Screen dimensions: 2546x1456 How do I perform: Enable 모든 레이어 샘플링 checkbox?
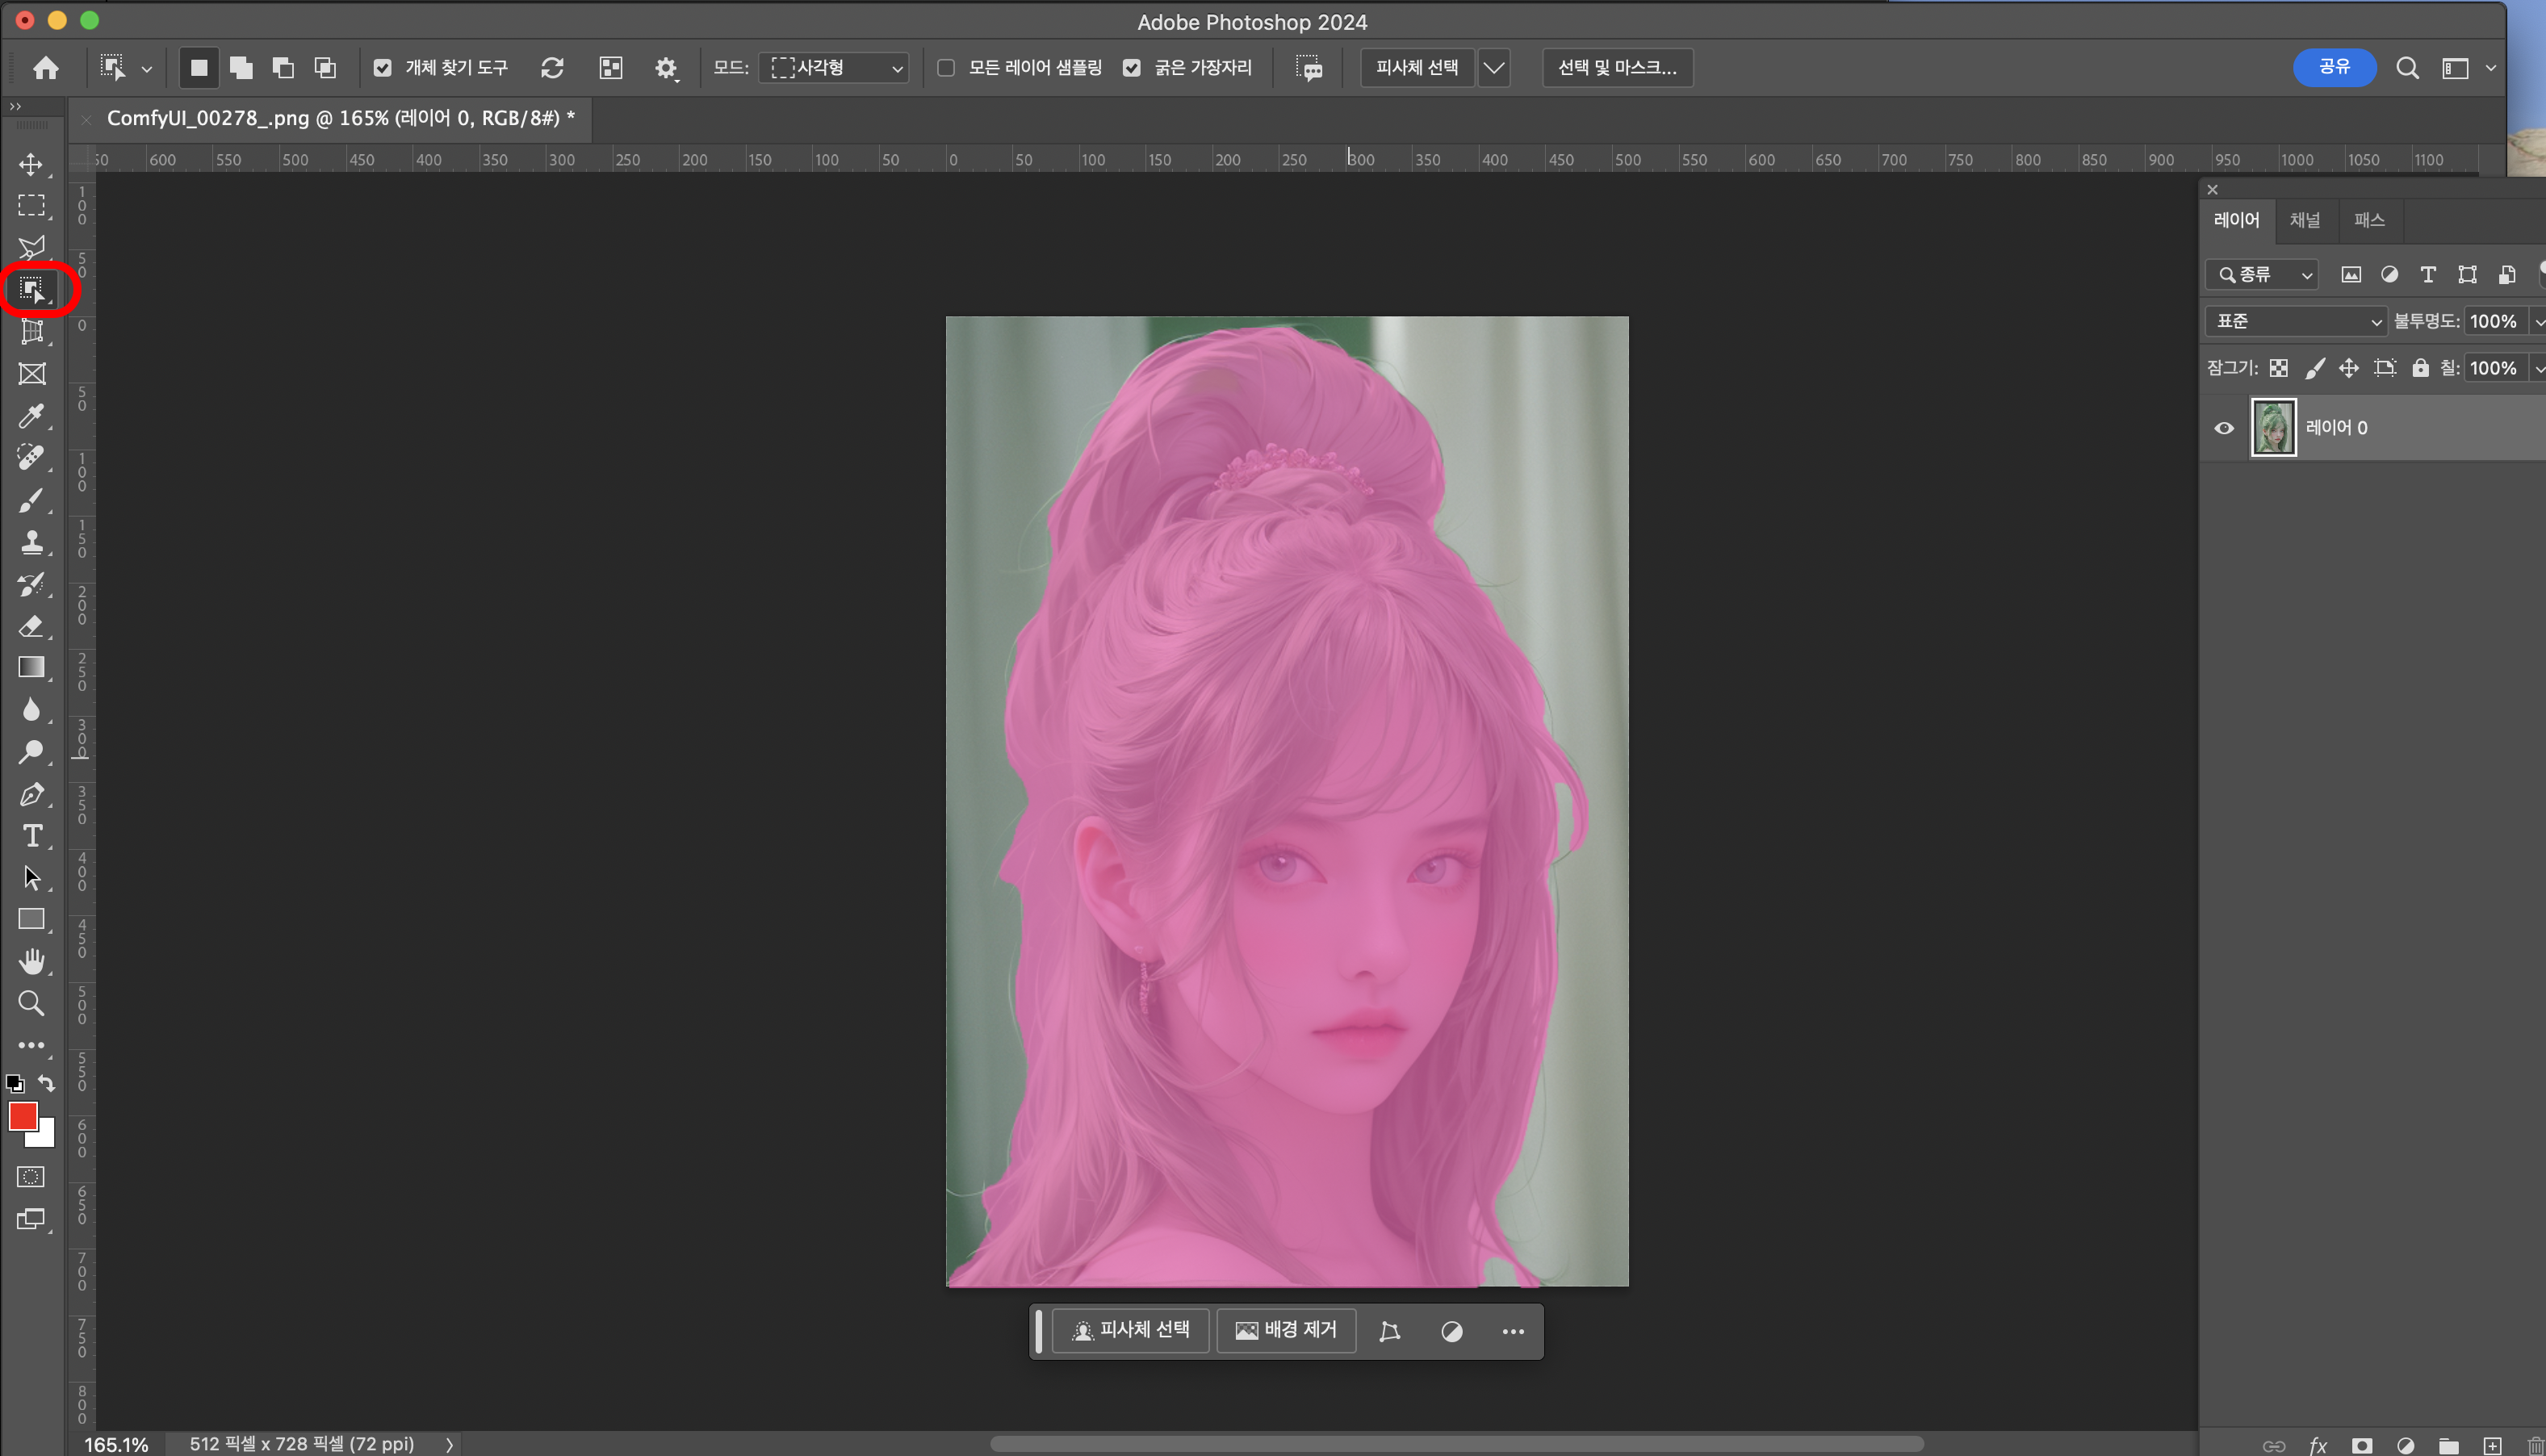click(946, 68)
